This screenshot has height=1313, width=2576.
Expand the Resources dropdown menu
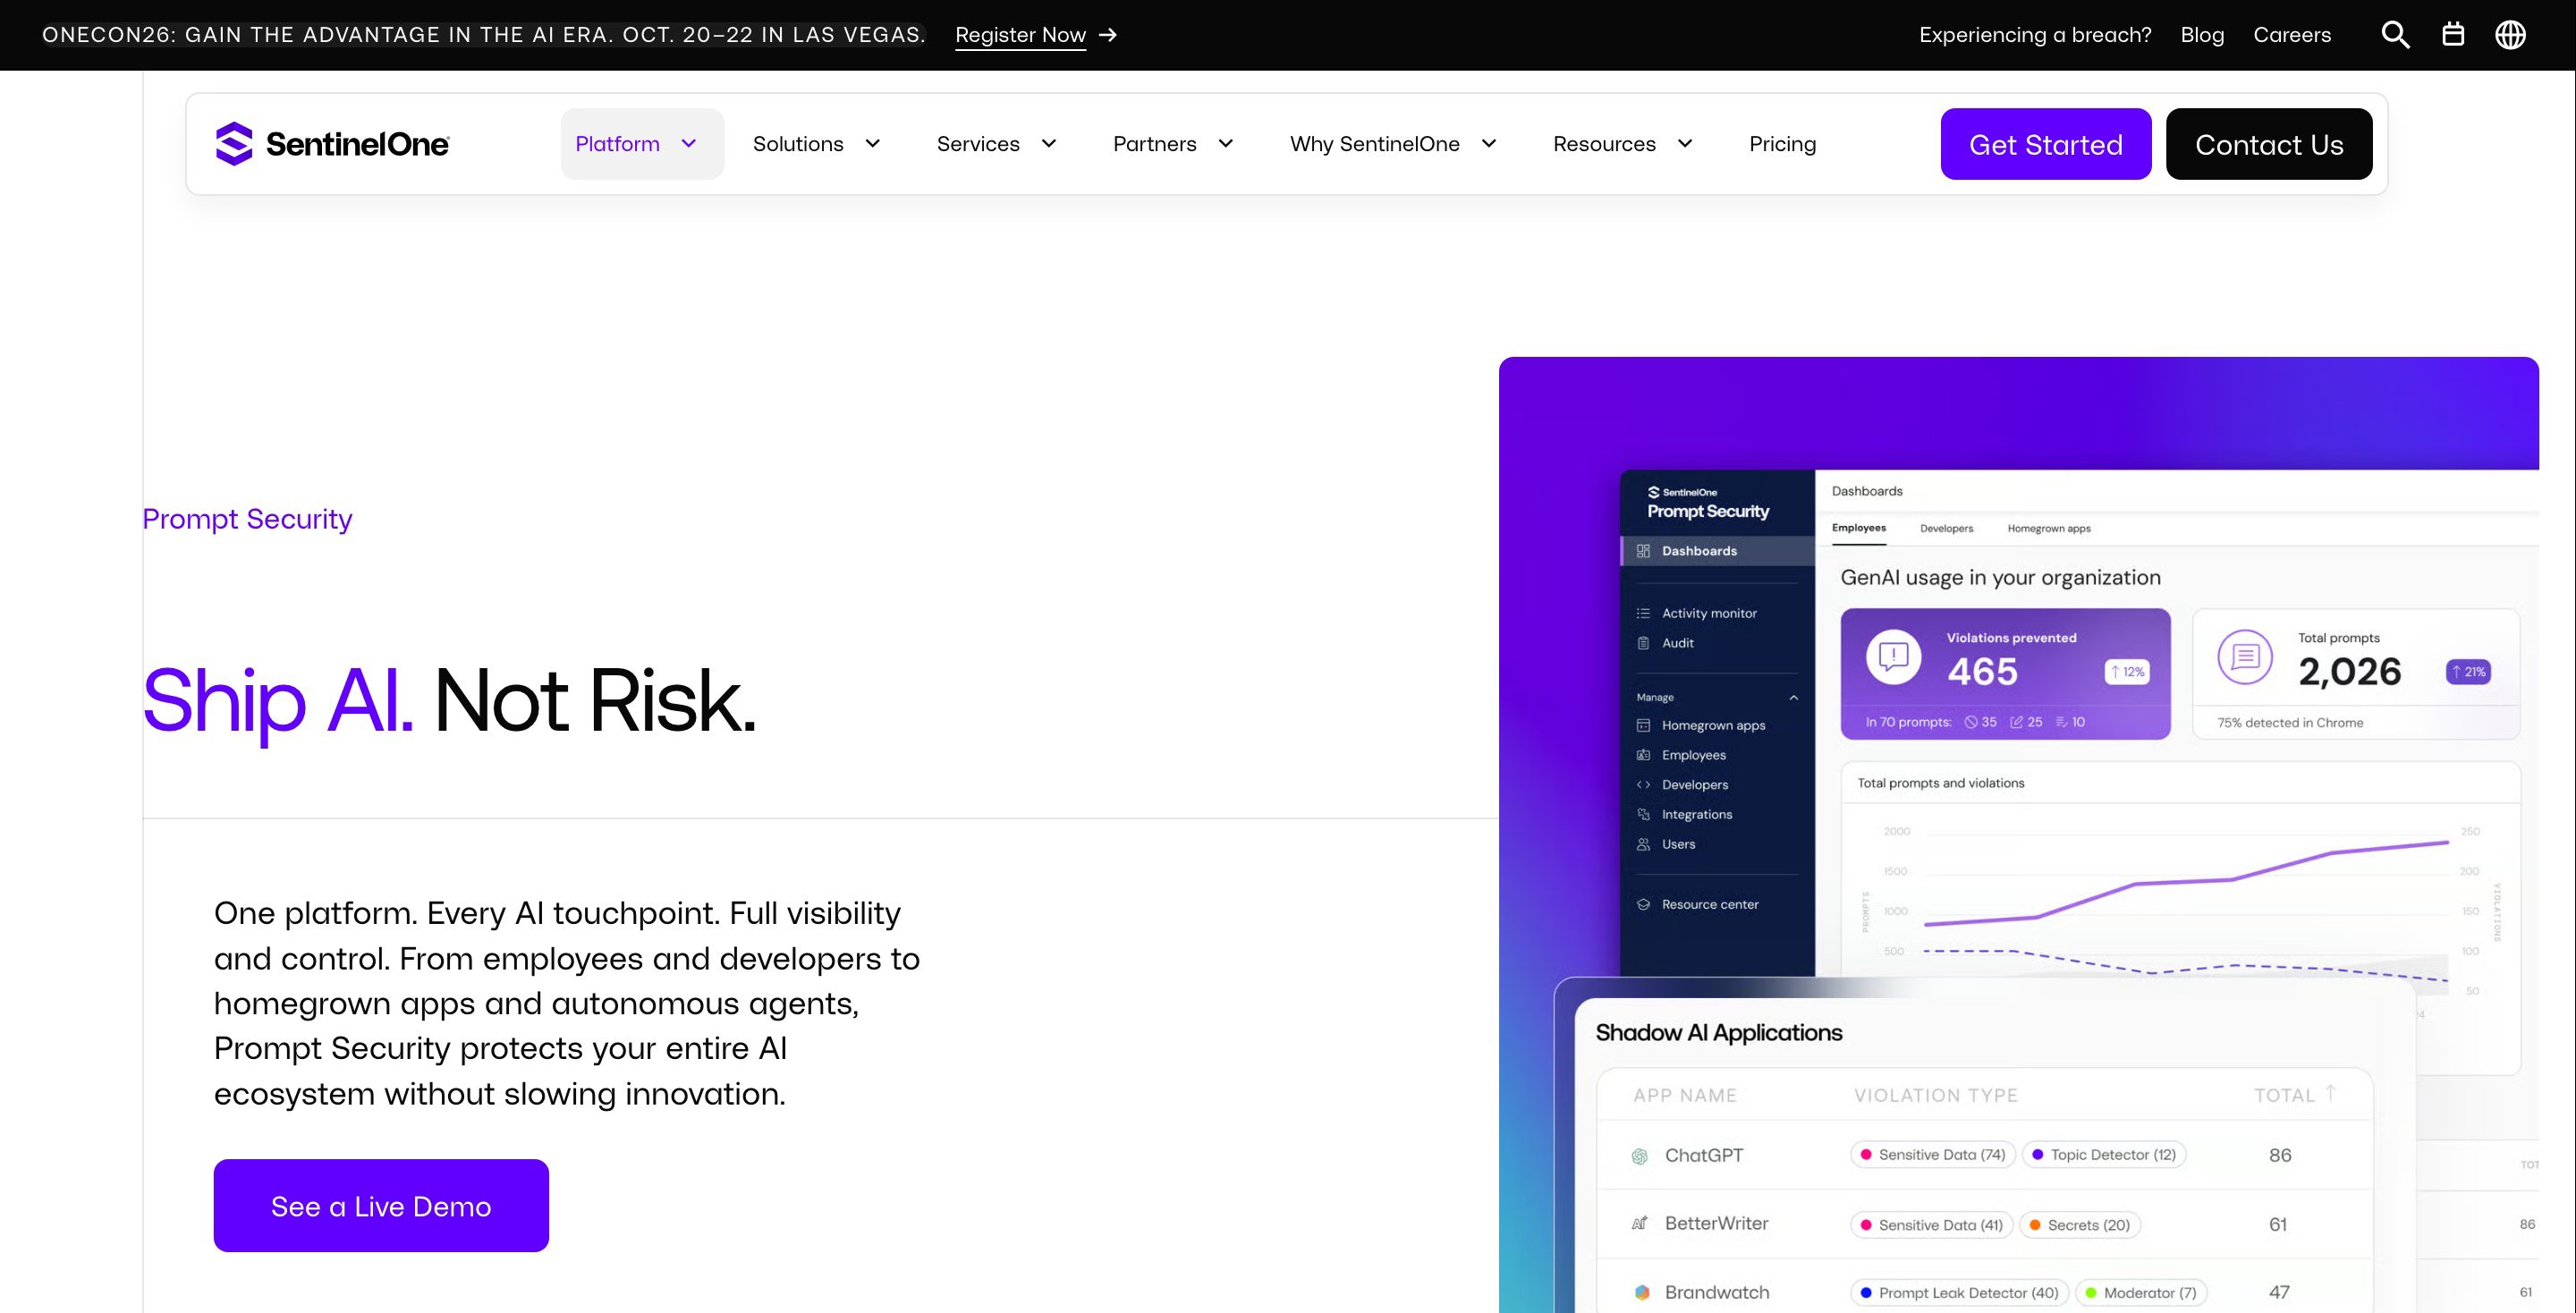[1622, 144]
